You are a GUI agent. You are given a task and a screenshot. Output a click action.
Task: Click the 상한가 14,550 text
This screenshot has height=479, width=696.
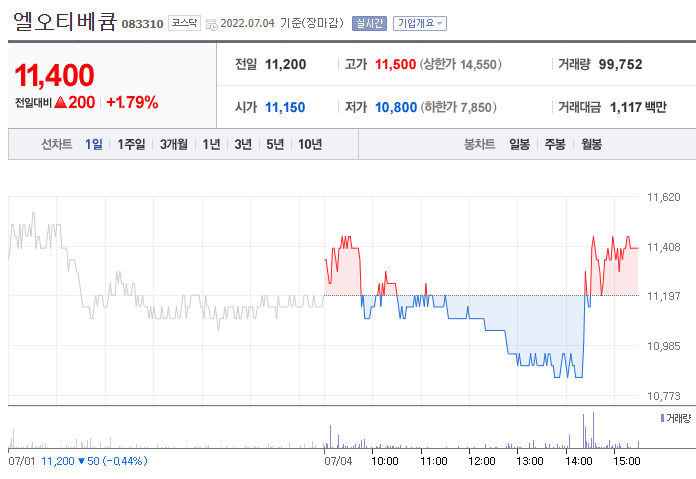(460, 64)
